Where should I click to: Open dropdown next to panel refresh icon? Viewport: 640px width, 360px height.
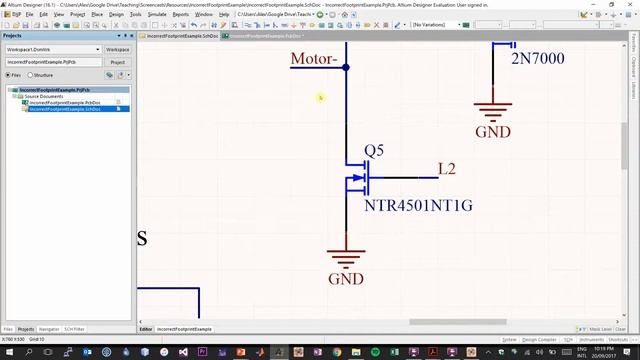129,75
